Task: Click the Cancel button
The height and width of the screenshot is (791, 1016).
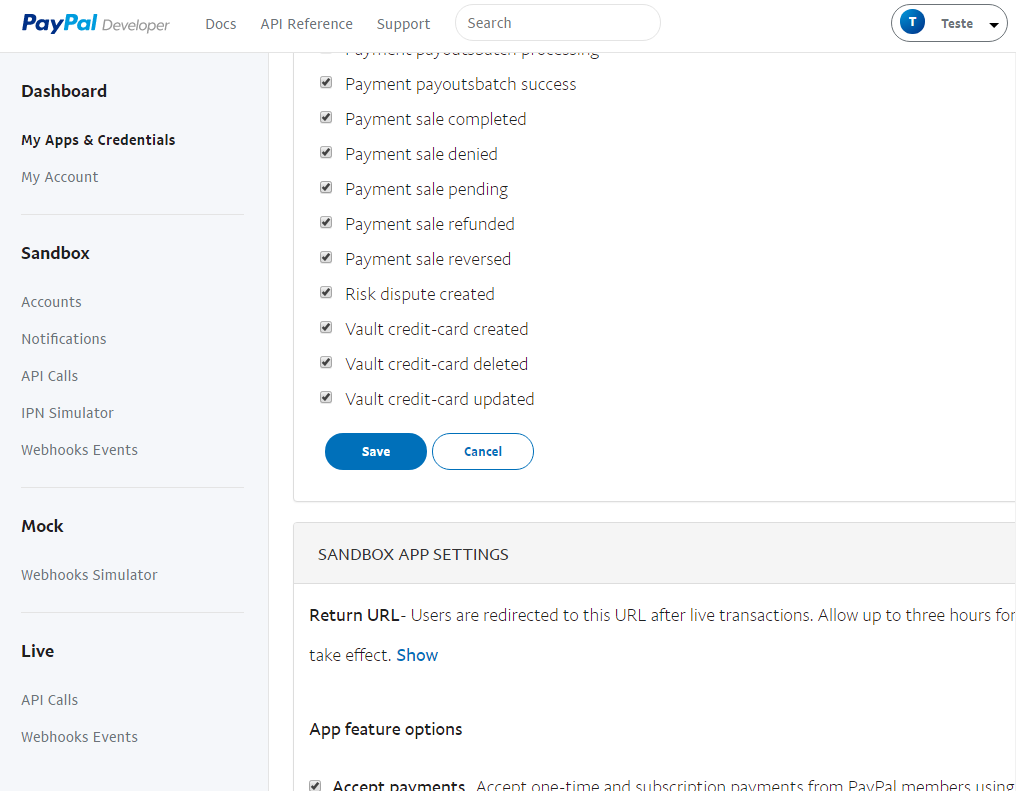Action: click(x=483, y=452)
